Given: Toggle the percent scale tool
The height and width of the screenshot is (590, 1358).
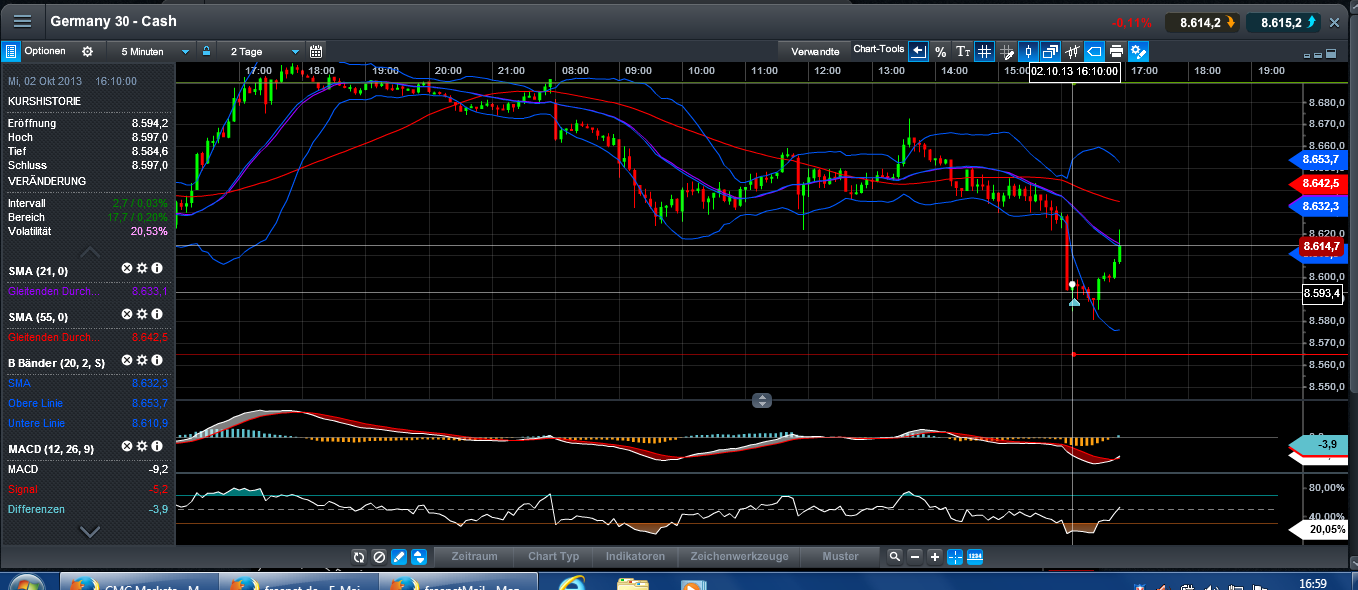Looking at the screenshot, I should click(x=940, y=51).
